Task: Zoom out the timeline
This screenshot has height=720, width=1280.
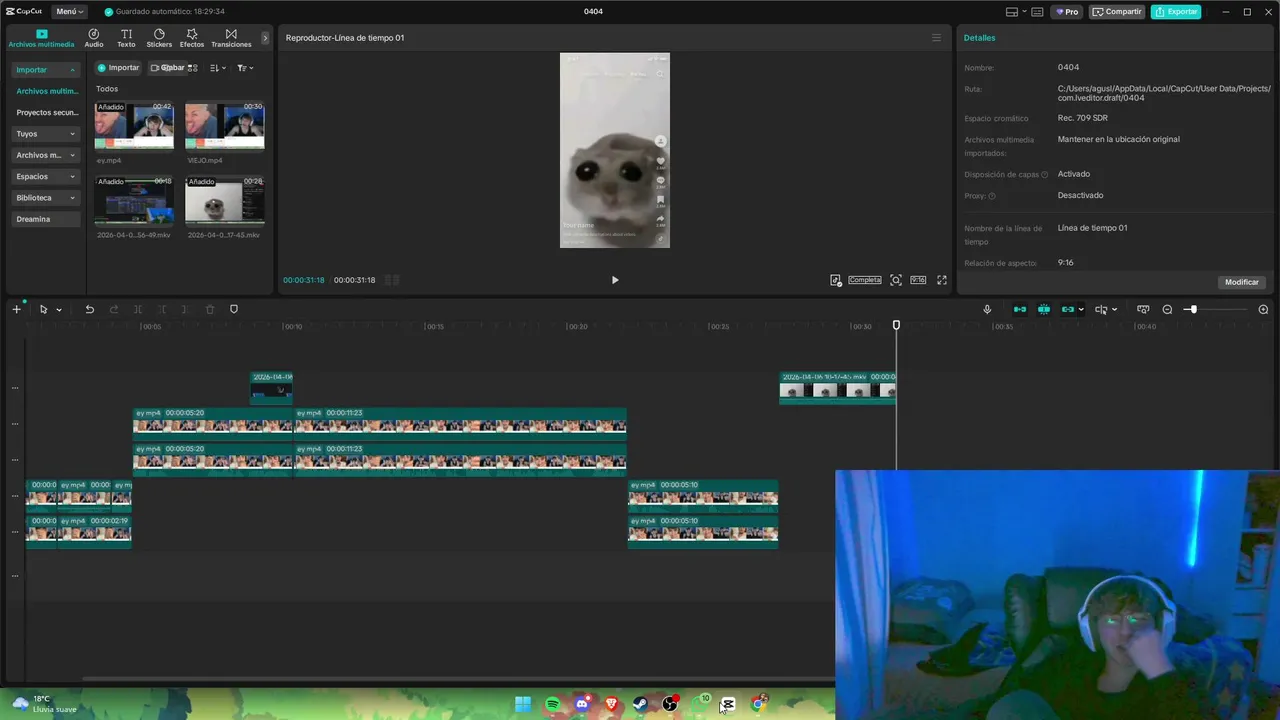Action: point(1167,309)
